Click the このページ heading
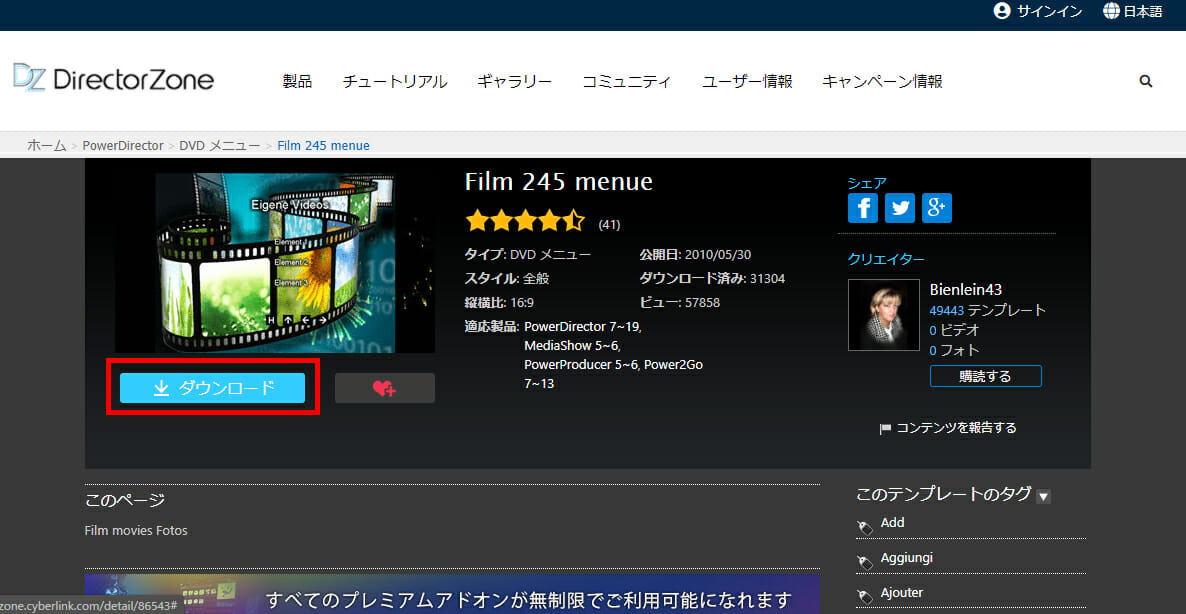The height and width of the screenshot is (614, 1186). [x=125, y=500]
